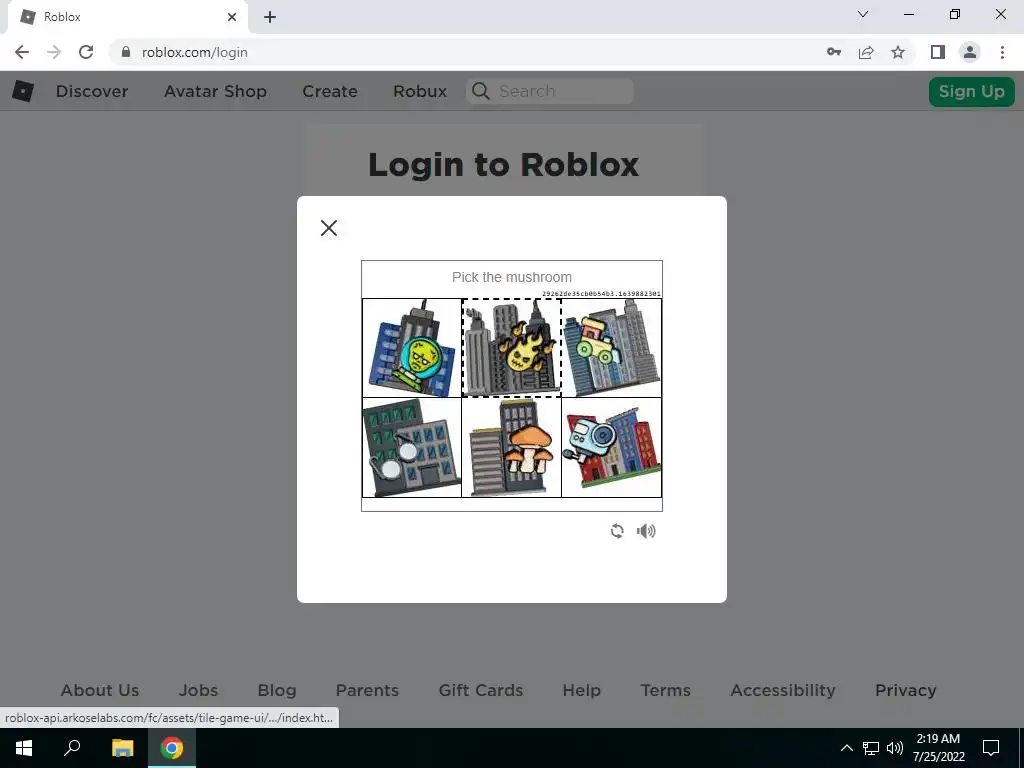
Task: Open Windows taskbar search
Action: [x=72, y=748]
